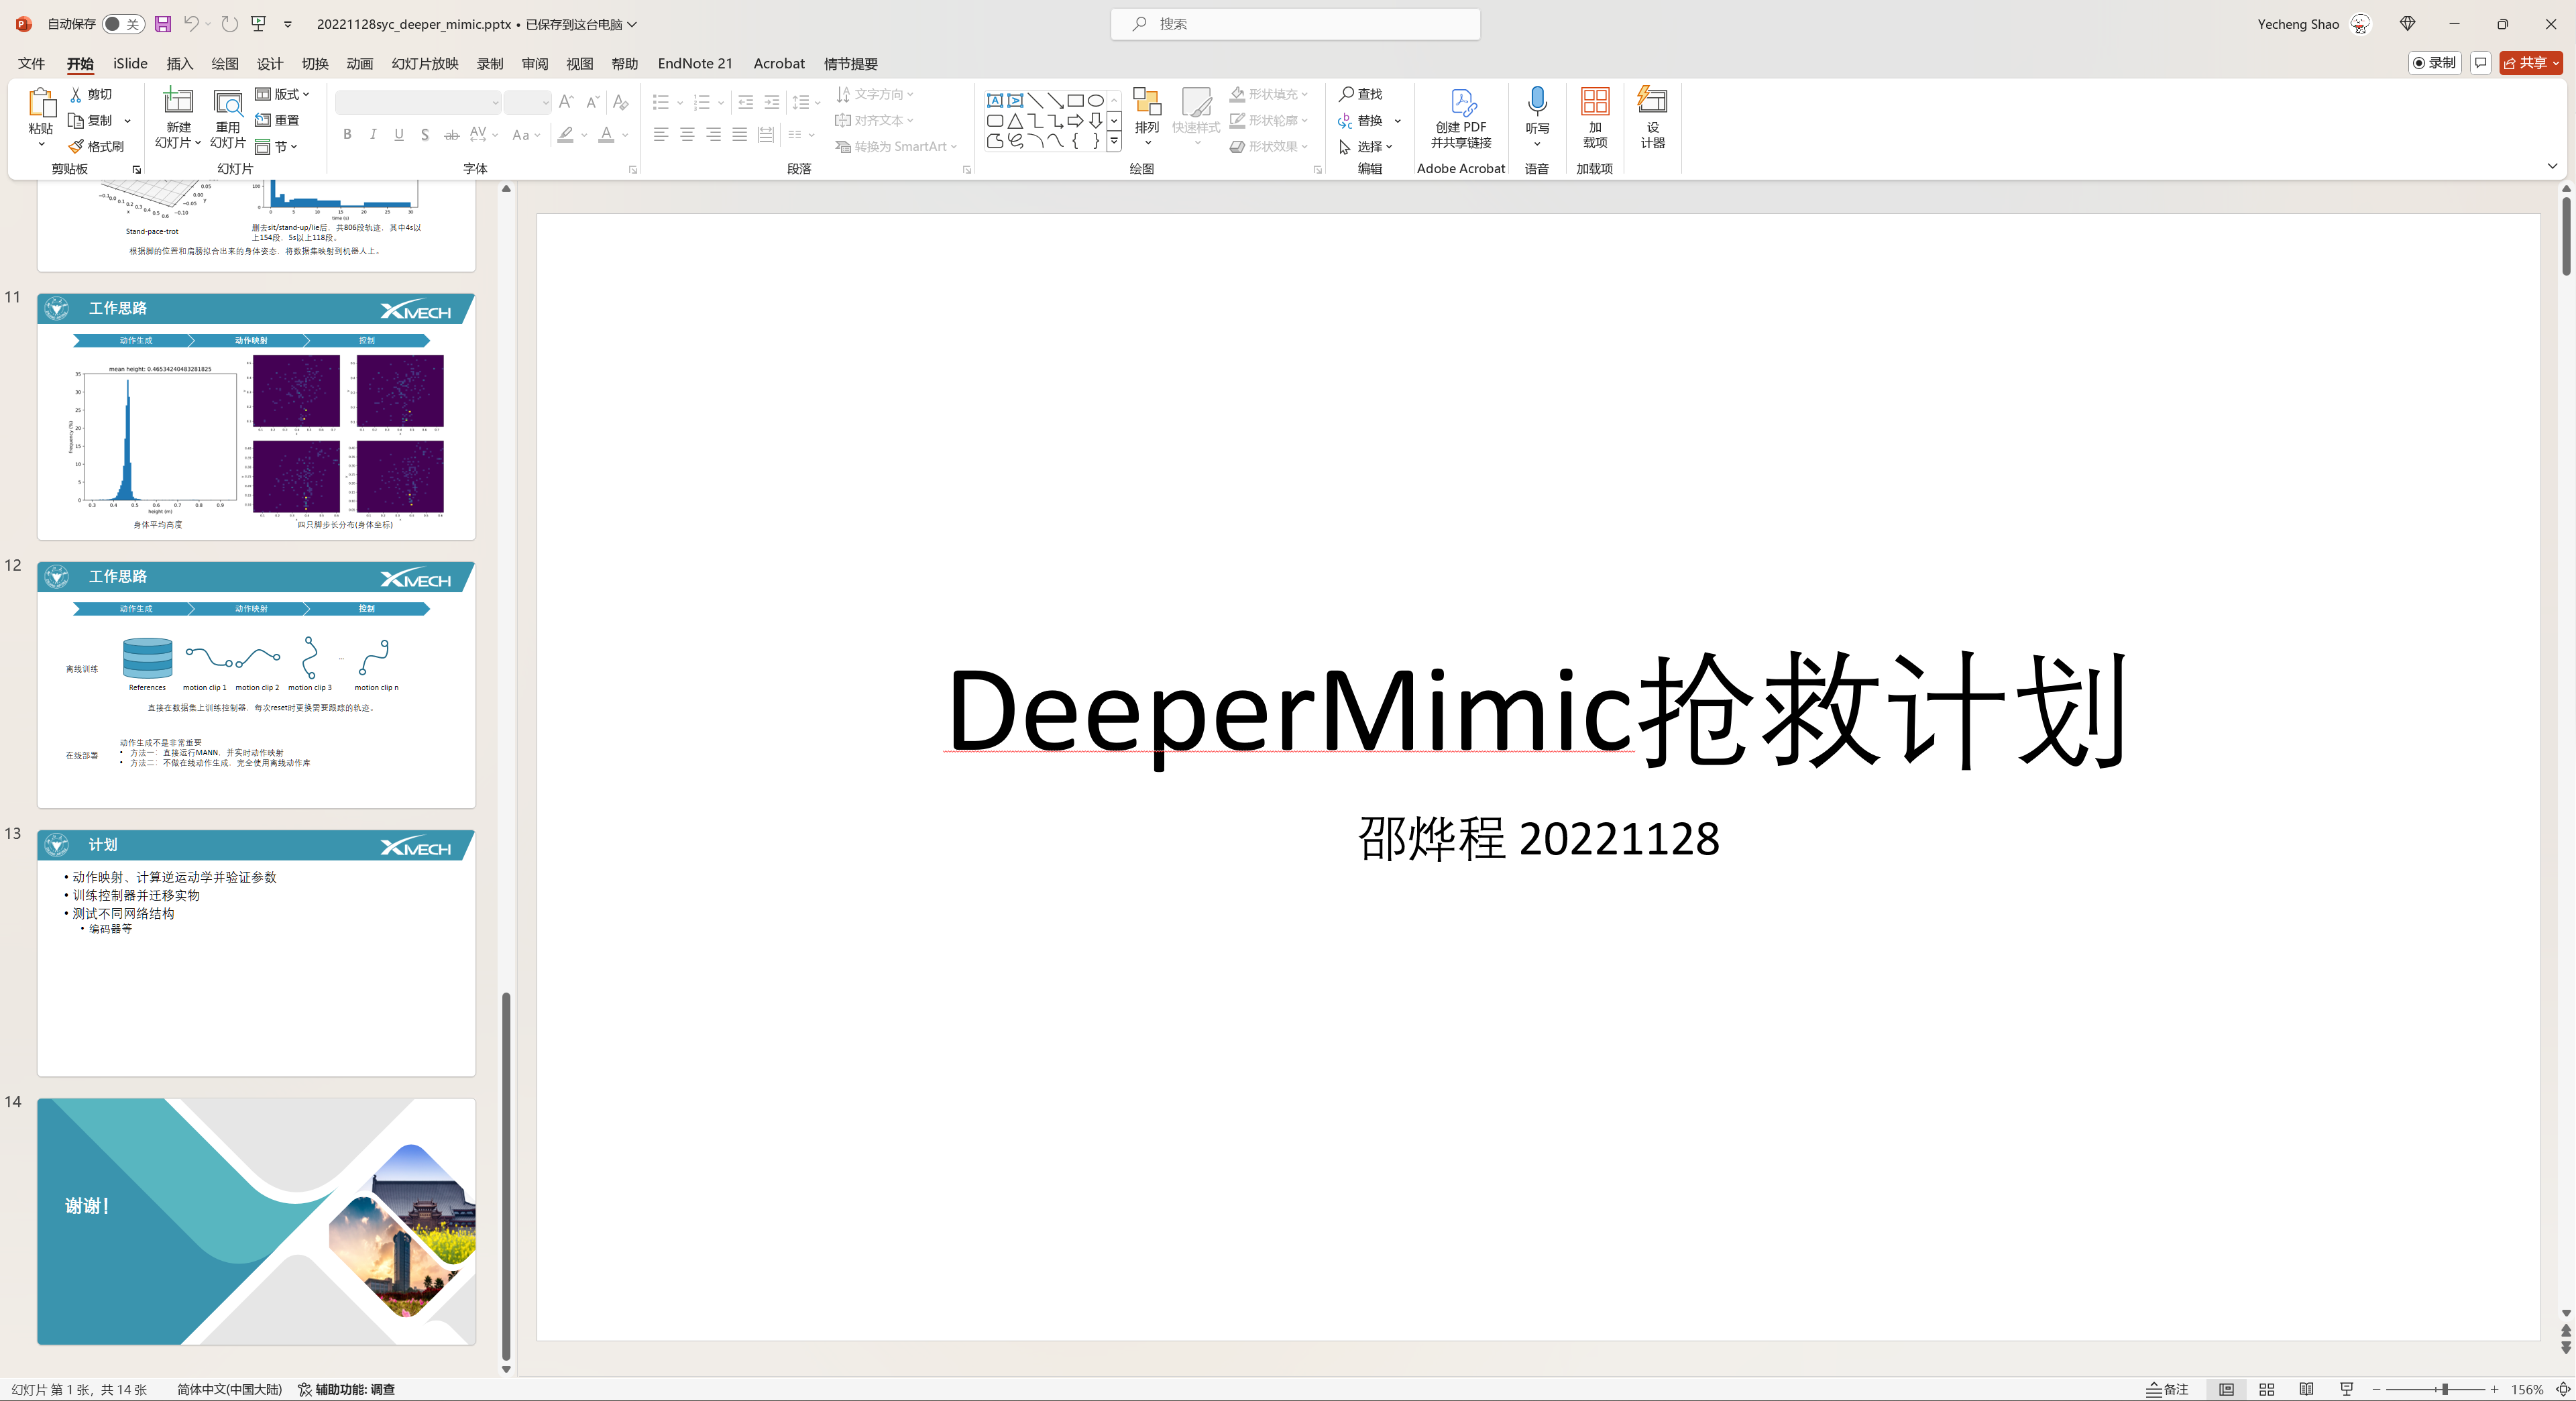Screen dimensions: 2576x1401
Task: Toggle Normal view button
Action: point(2226,1389)
